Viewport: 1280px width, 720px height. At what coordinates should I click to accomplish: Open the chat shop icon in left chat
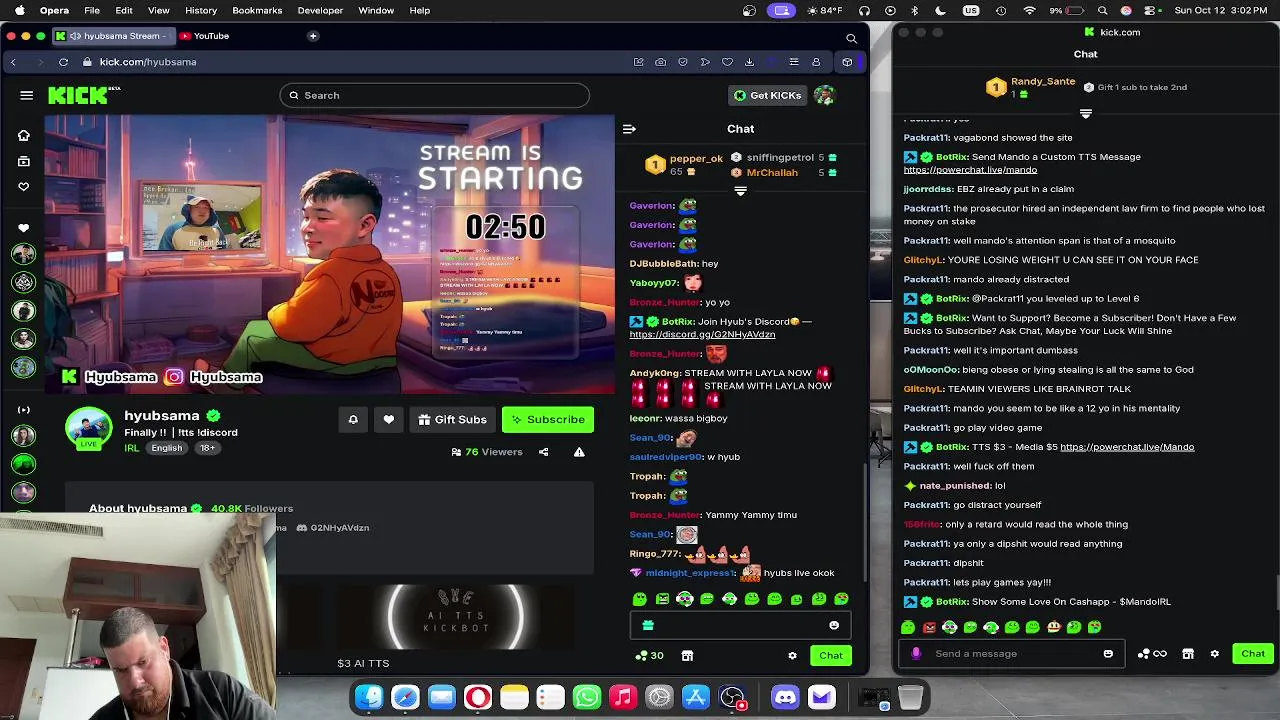click(687, 656)
